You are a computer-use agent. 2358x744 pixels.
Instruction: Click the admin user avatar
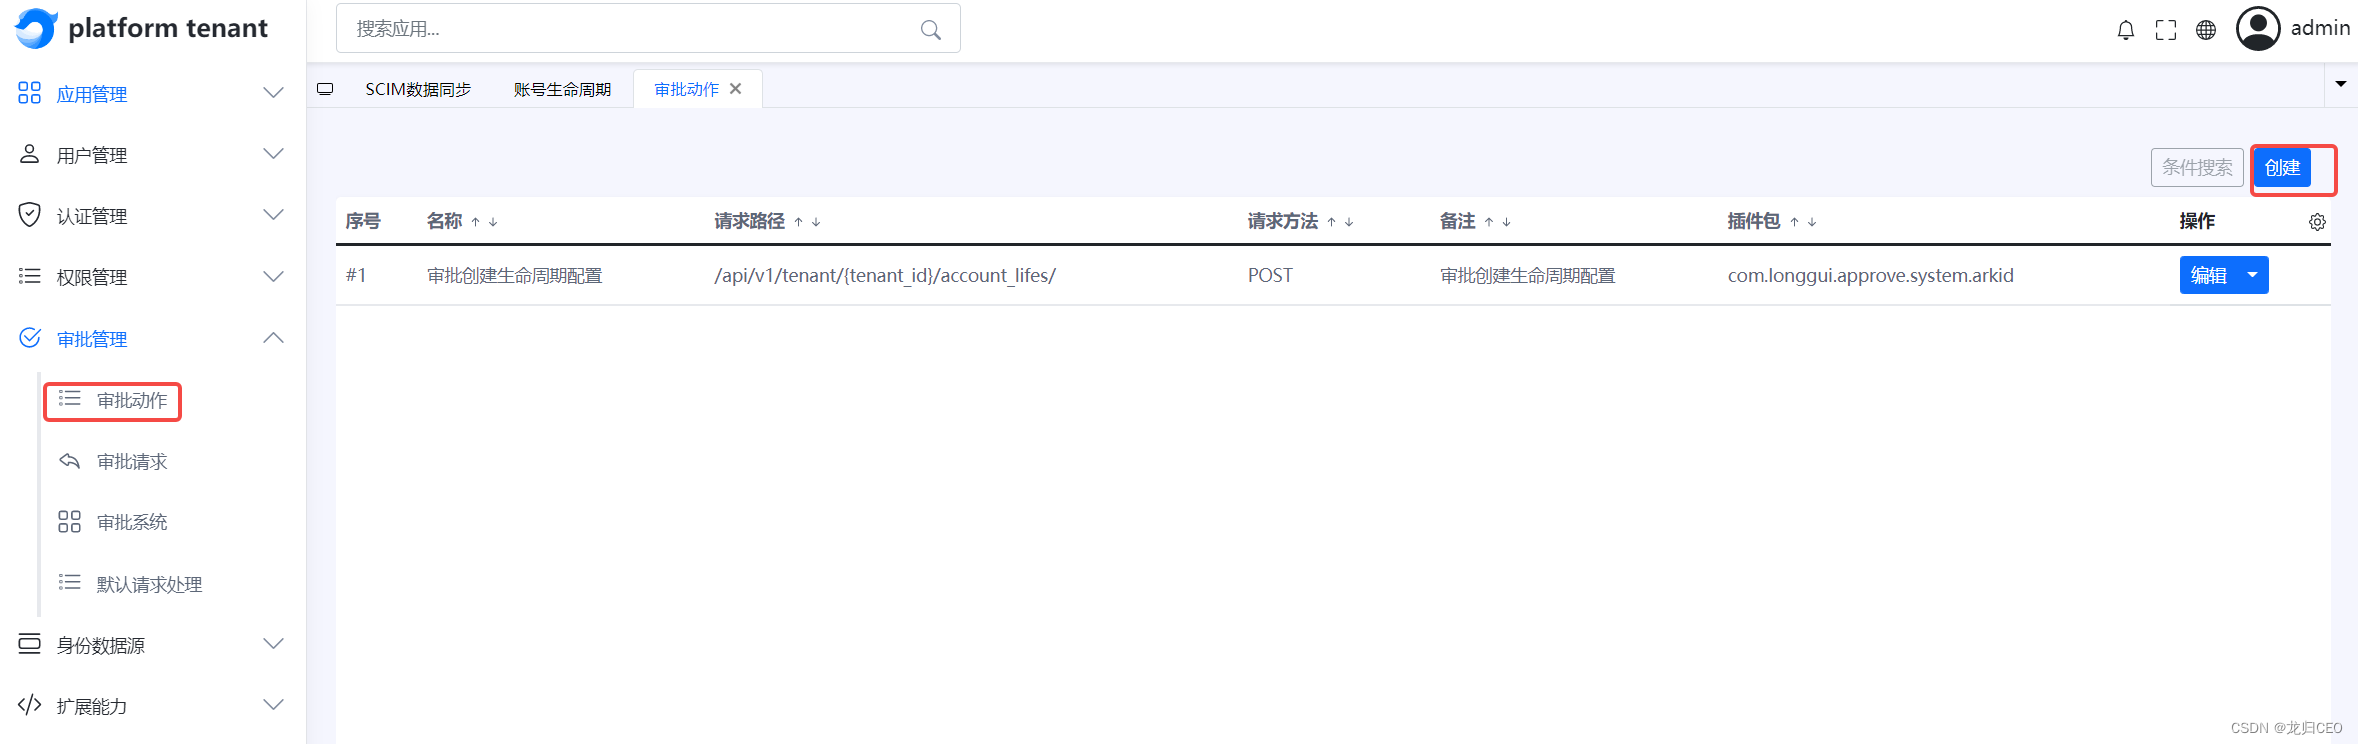[x=2258, y=28]
